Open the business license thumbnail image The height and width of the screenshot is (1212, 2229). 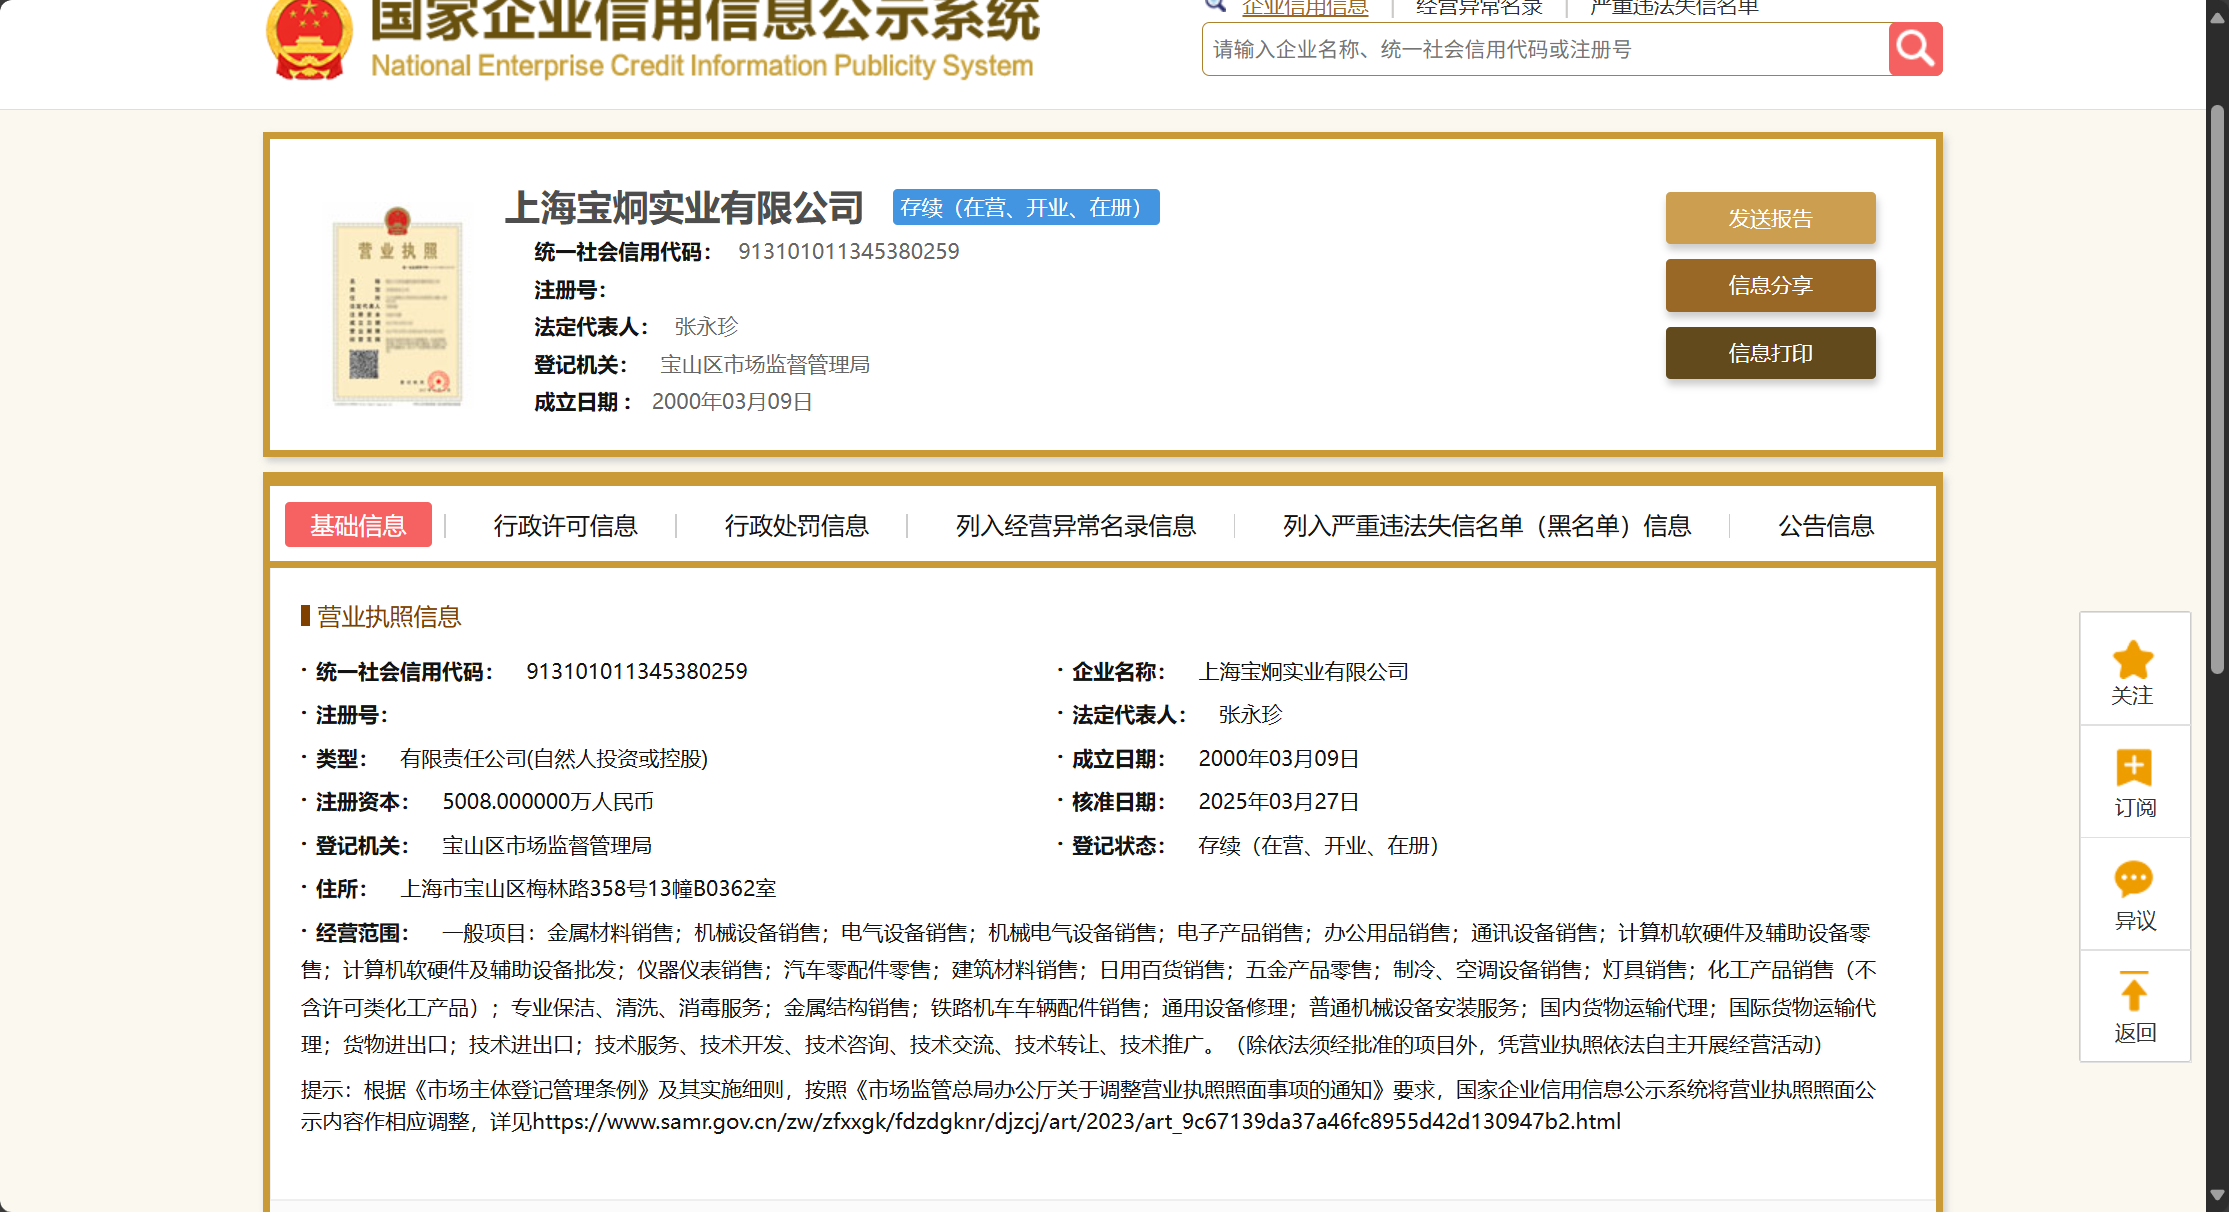point(397,305)
